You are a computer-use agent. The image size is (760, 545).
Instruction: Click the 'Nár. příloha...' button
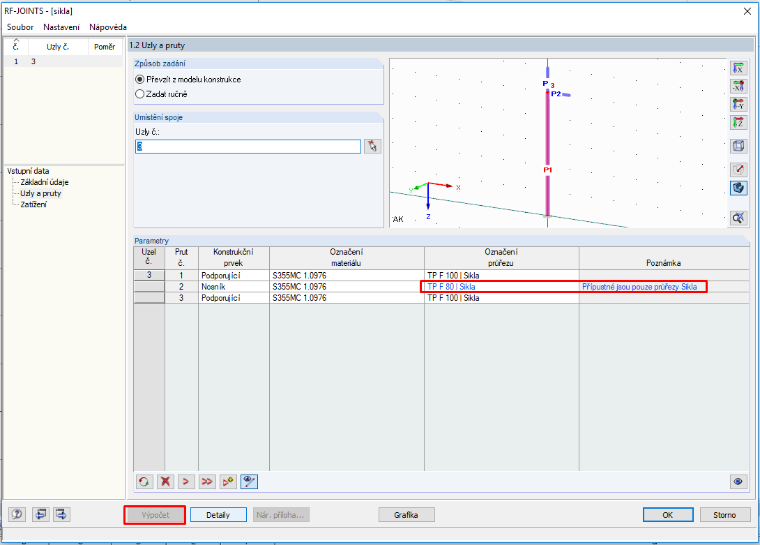coord(281,515)
